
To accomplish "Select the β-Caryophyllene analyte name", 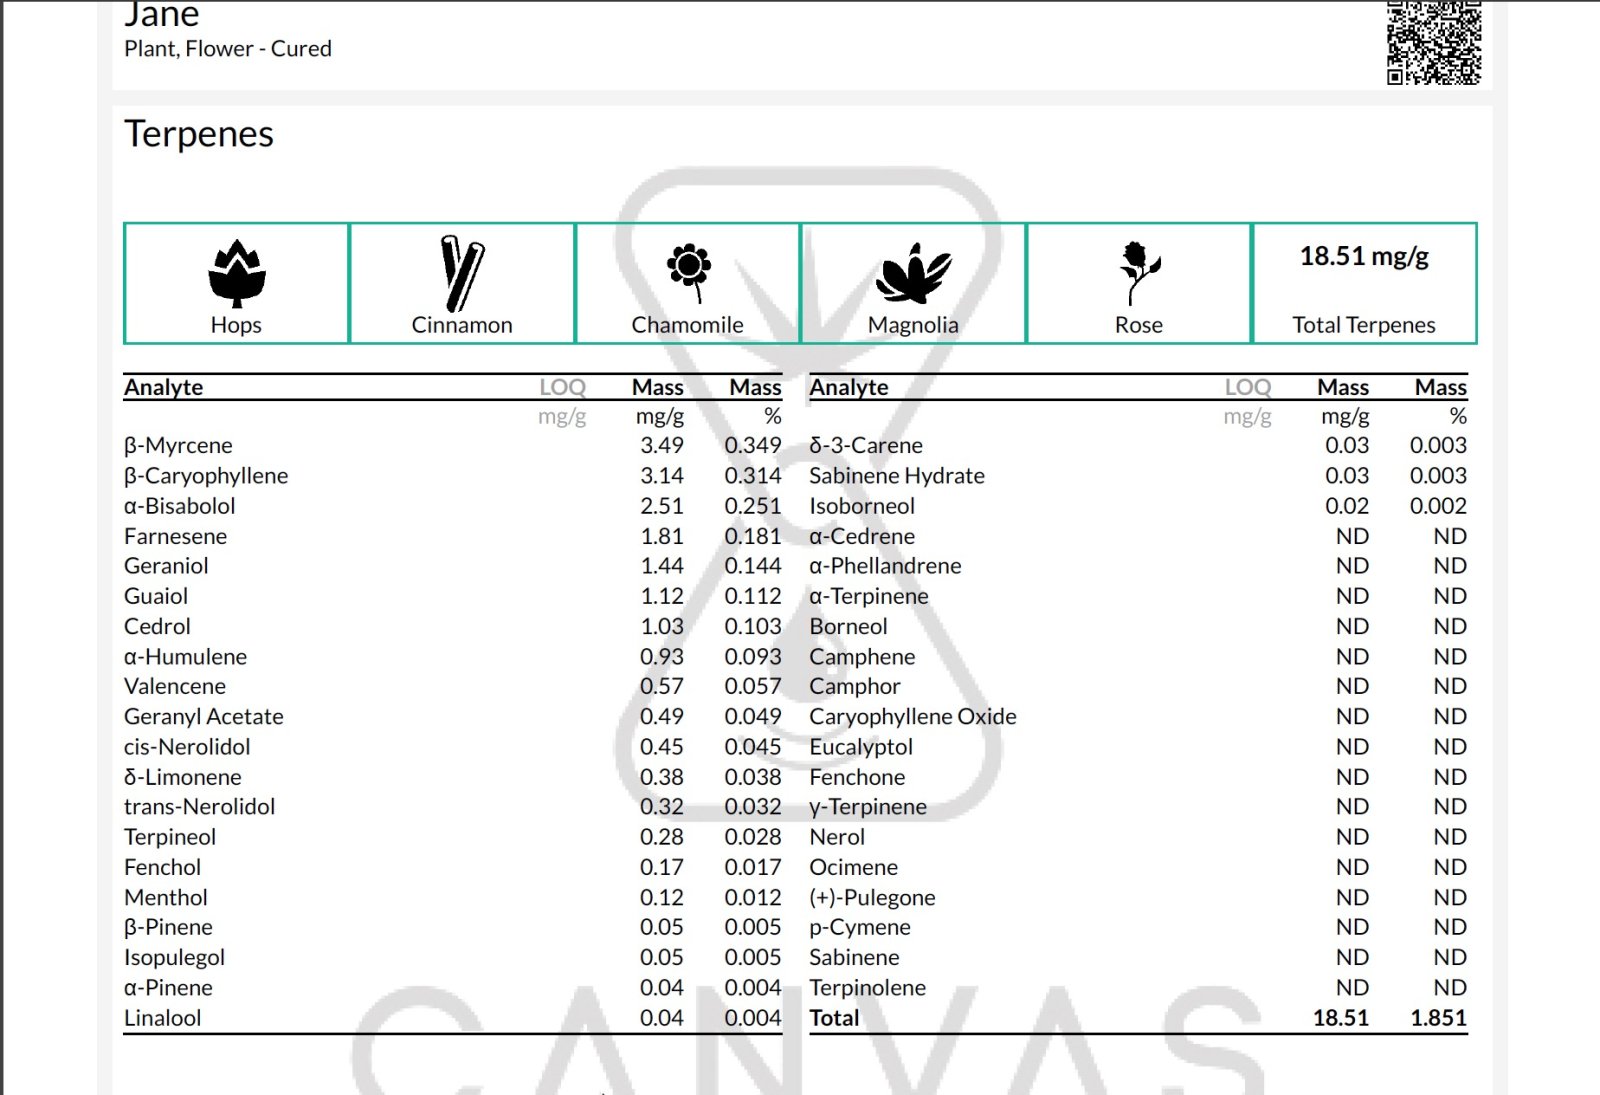I will tap(206, 476).
